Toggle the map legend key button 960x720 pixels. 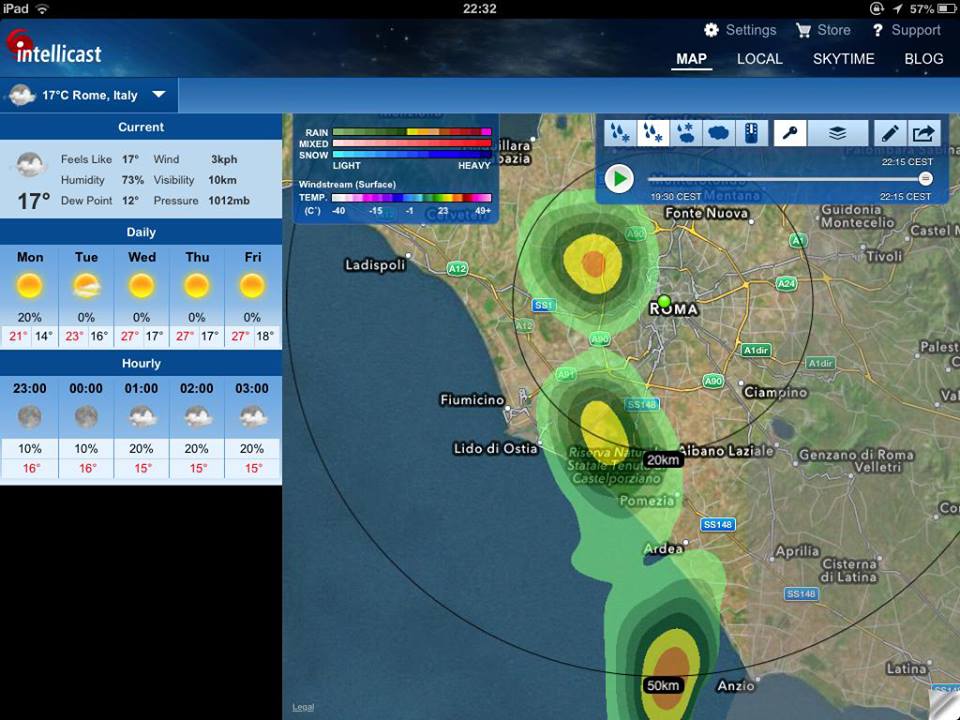click(x=790, y=133)
